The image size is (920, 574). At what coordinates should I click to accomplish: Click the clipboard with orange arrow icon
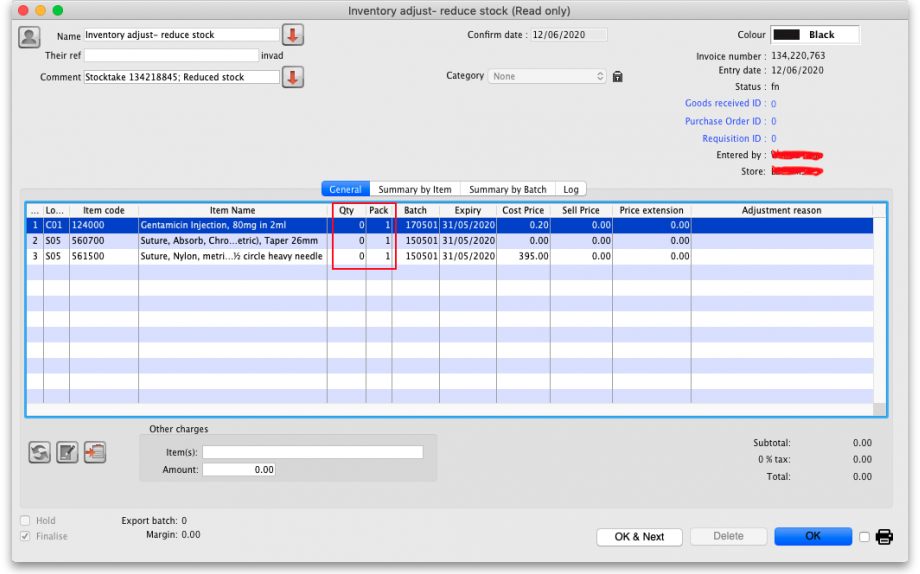click(x=95, y=452)
